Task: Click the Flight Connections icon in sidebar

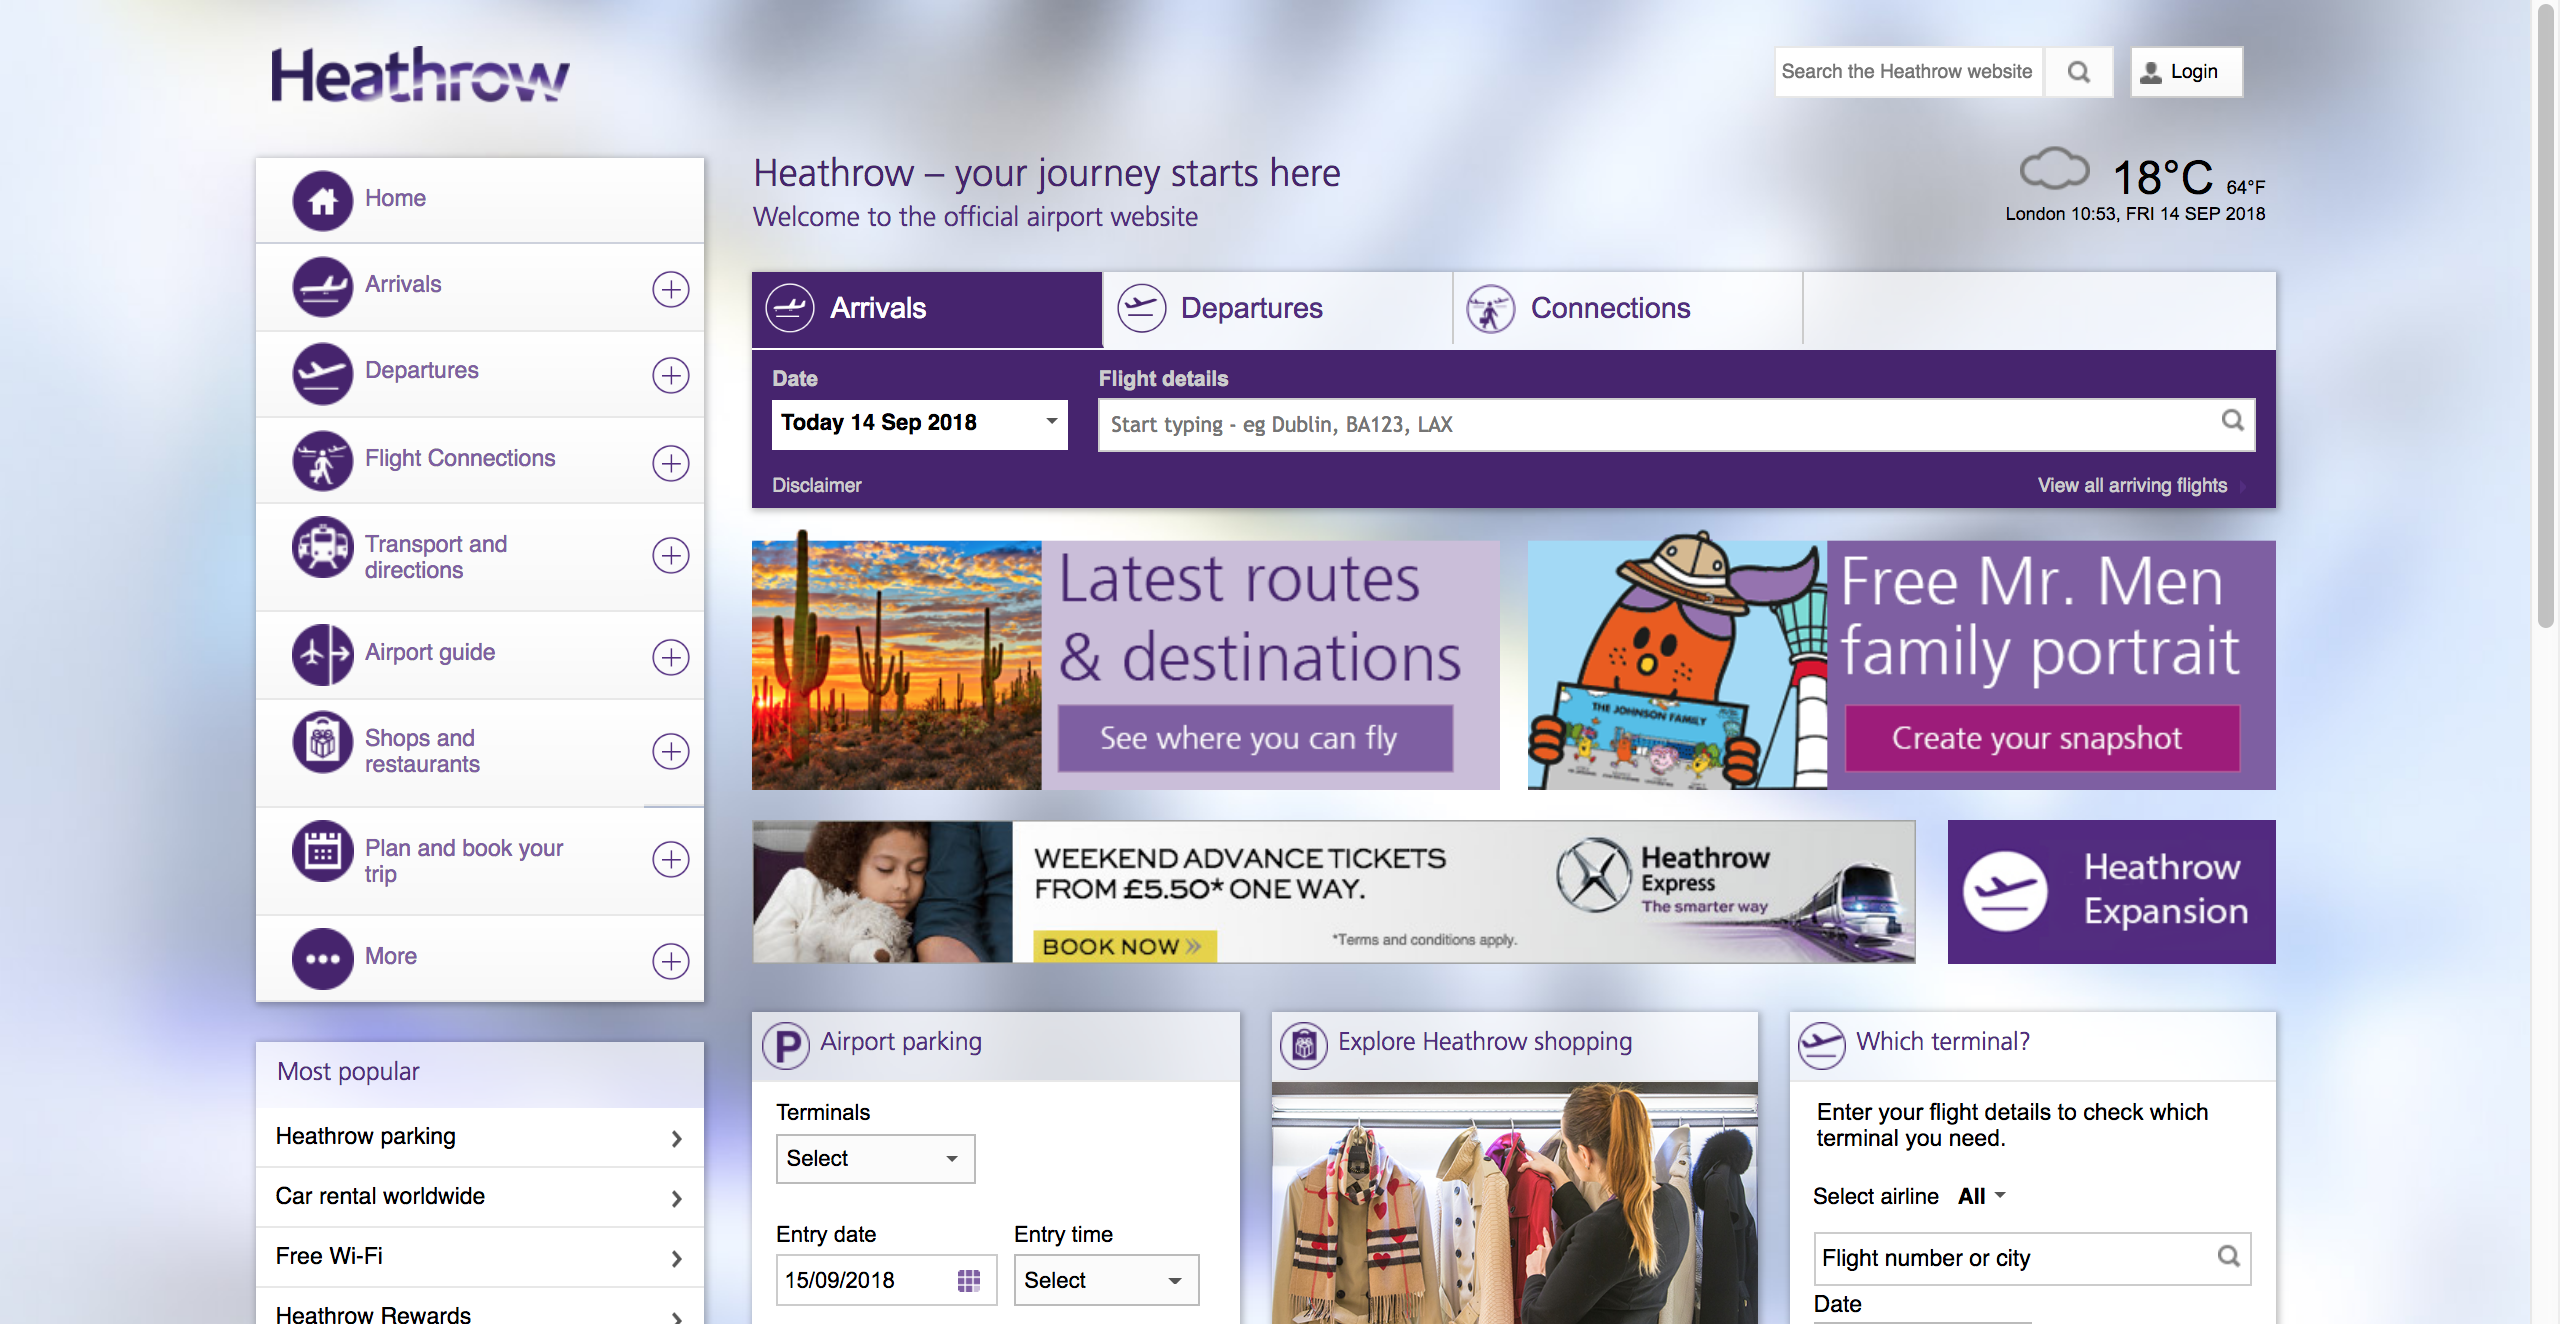Action: click(322, 461)
